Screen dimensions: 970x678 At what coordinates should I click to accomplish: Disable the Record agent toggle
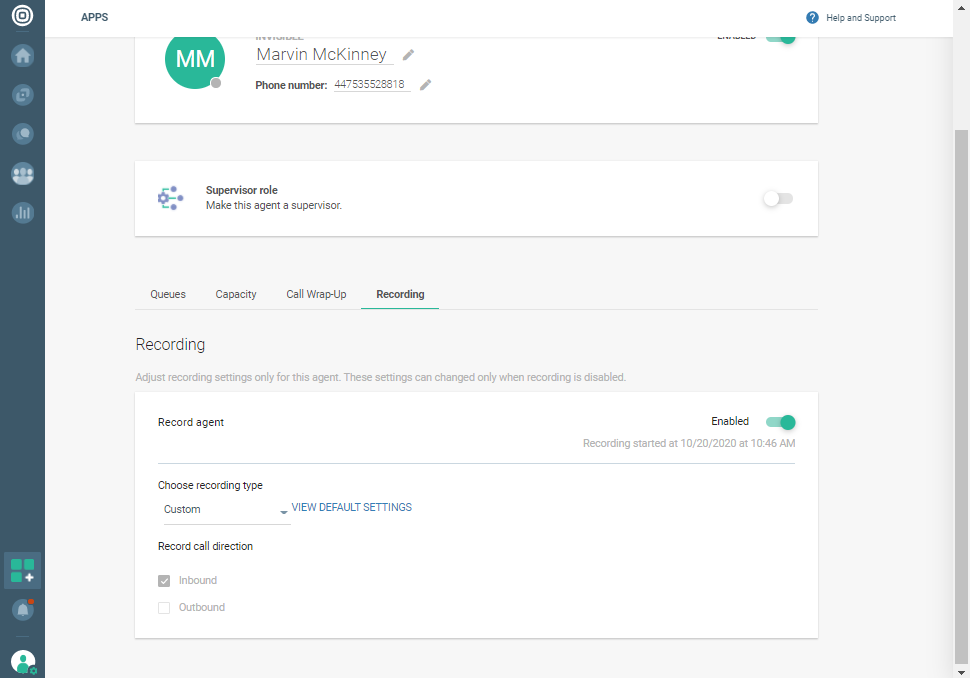point(780,422)
